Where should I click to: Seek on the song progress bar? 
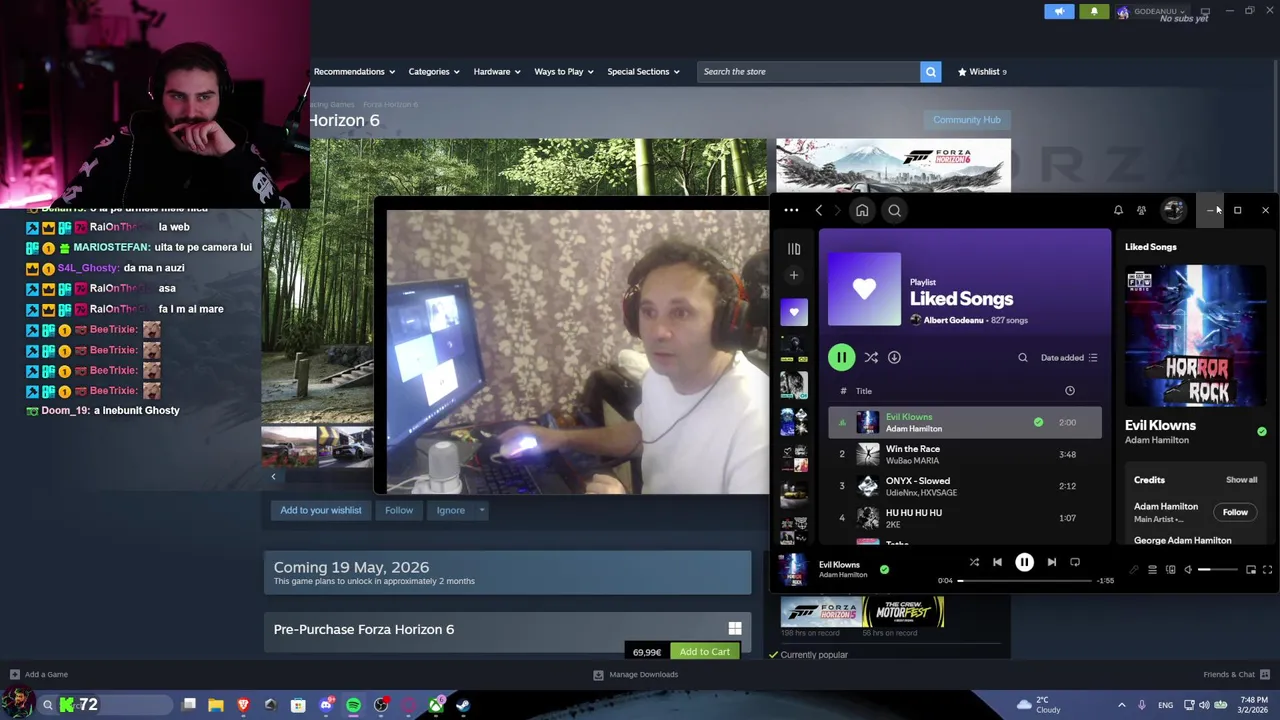coord(1024,581)
